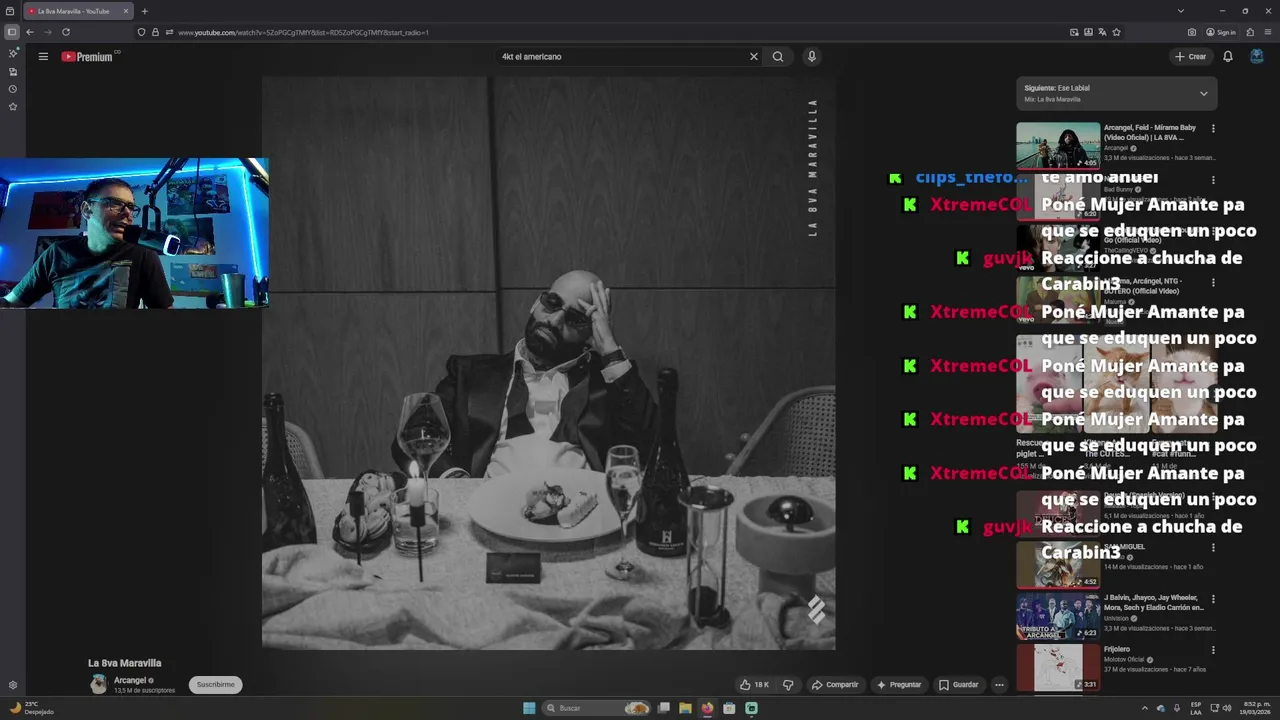Open the extensions puzzle icon
The width and height of the screenshot is (1280, 720).
[1250, 32]
